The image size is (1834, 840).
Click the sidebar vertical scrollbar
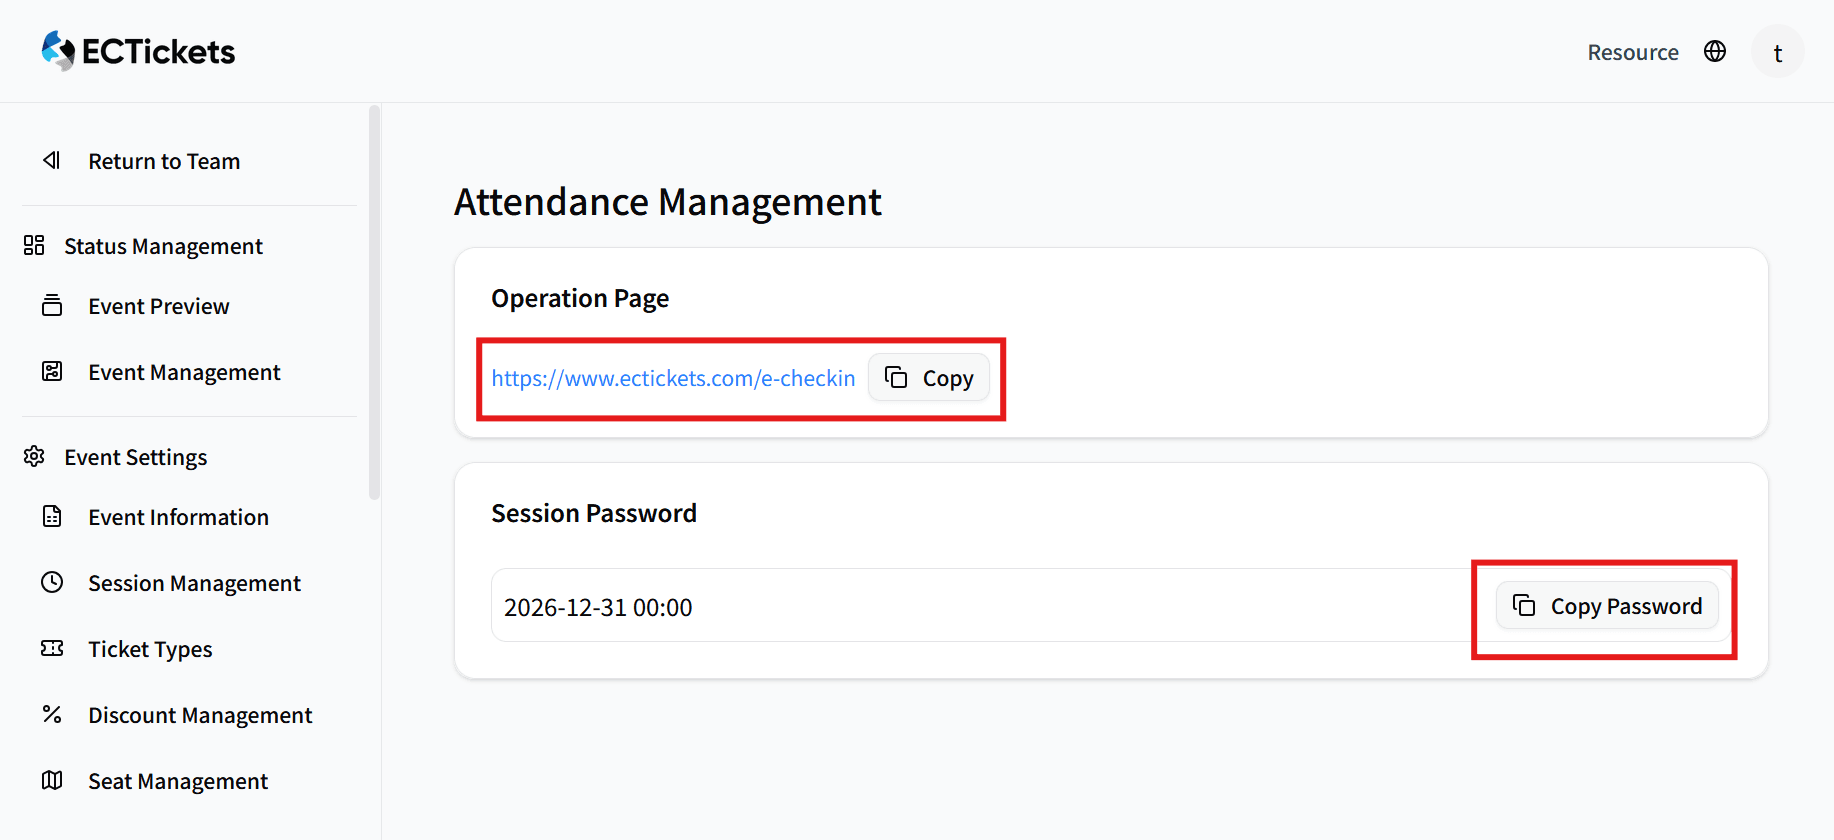click(x=375, y=302)
